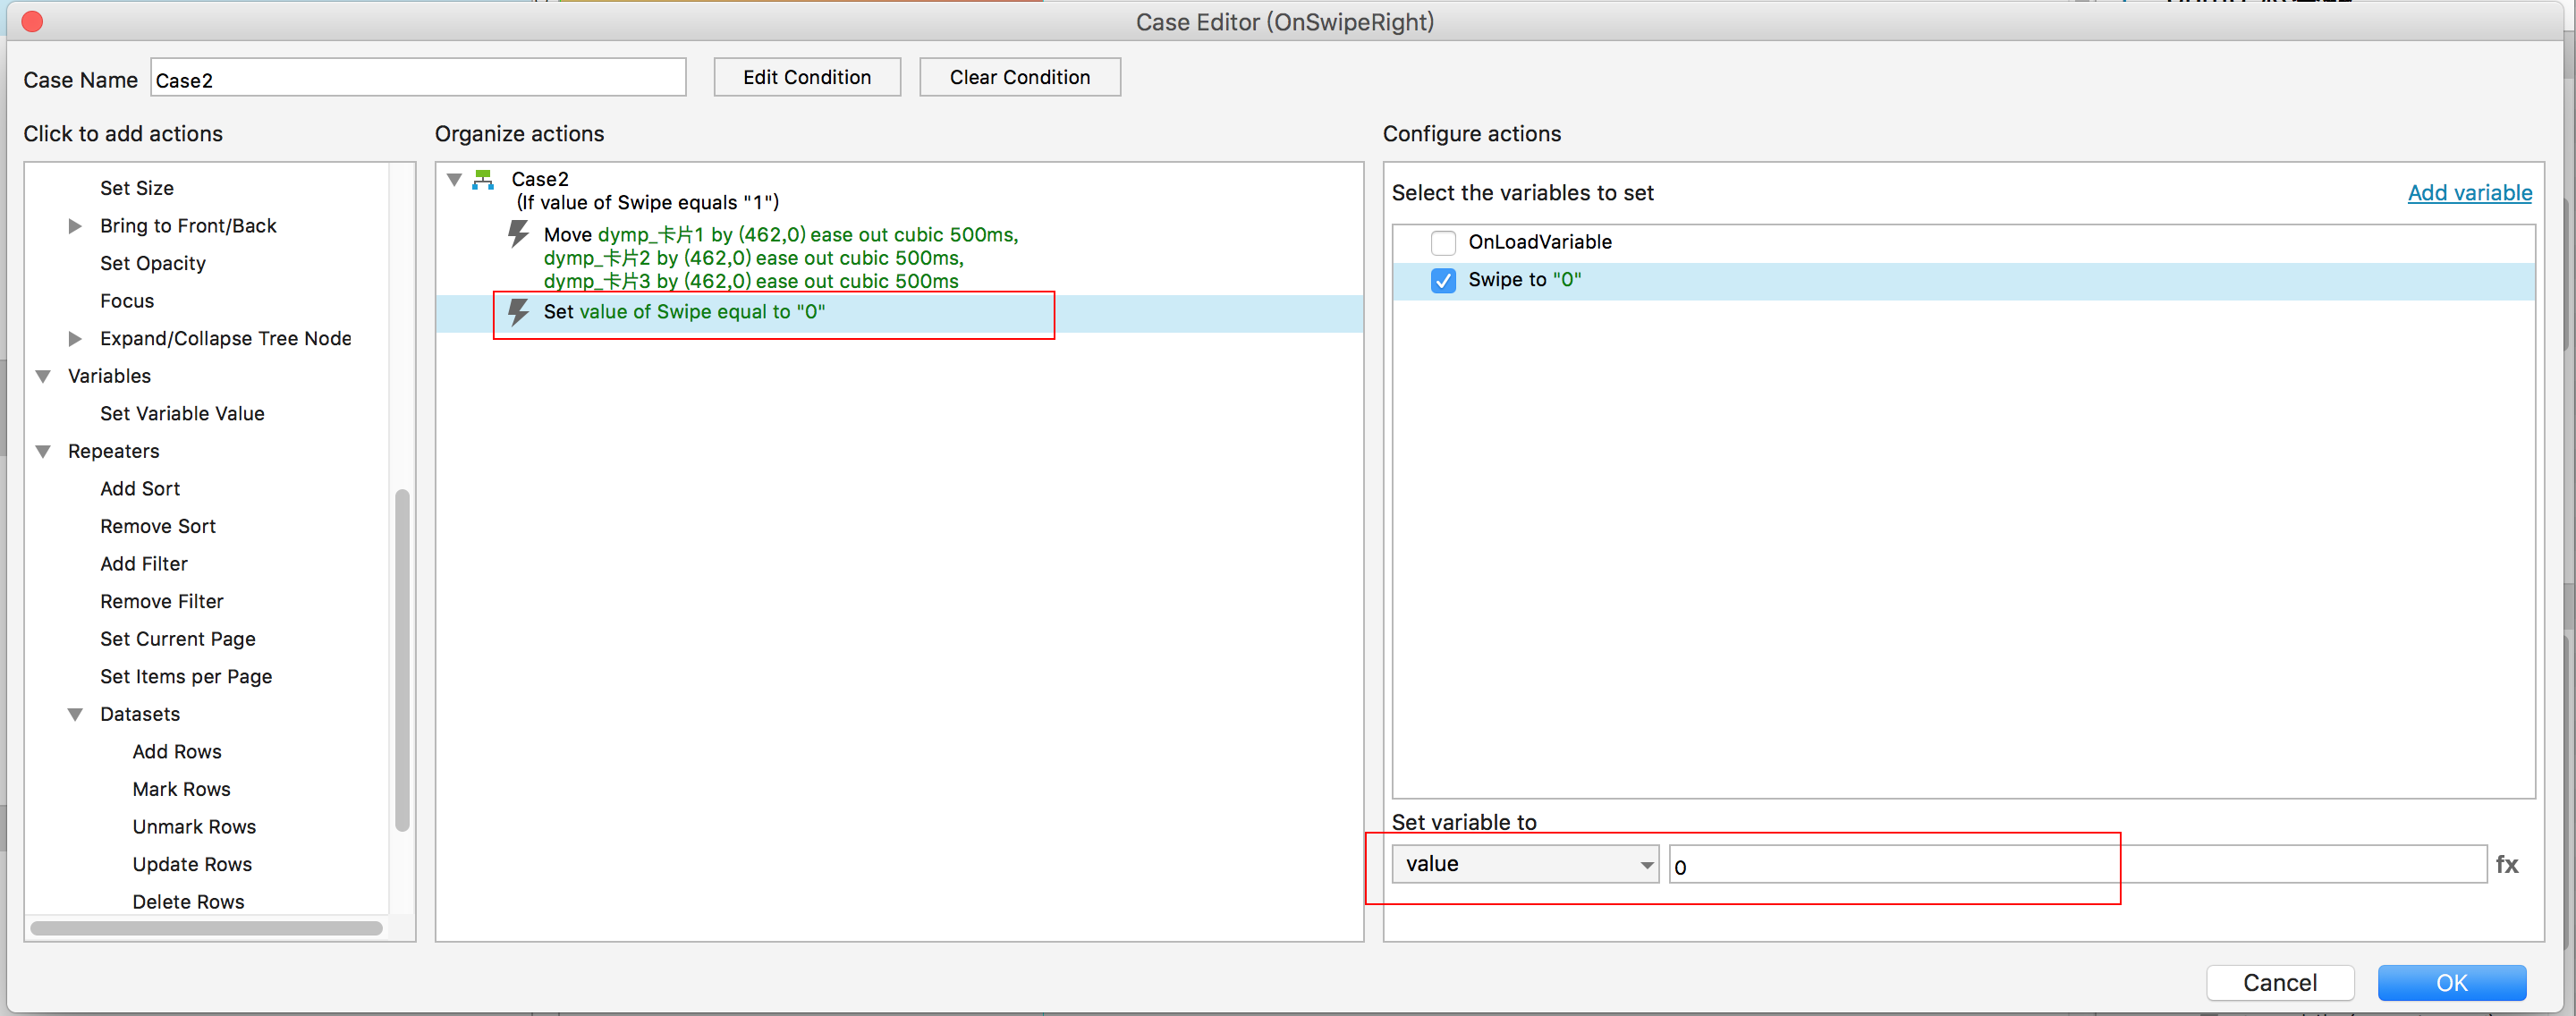Collapse the Datasets group
This screenshot has width=2576, height=1016.
click(75, 714)
